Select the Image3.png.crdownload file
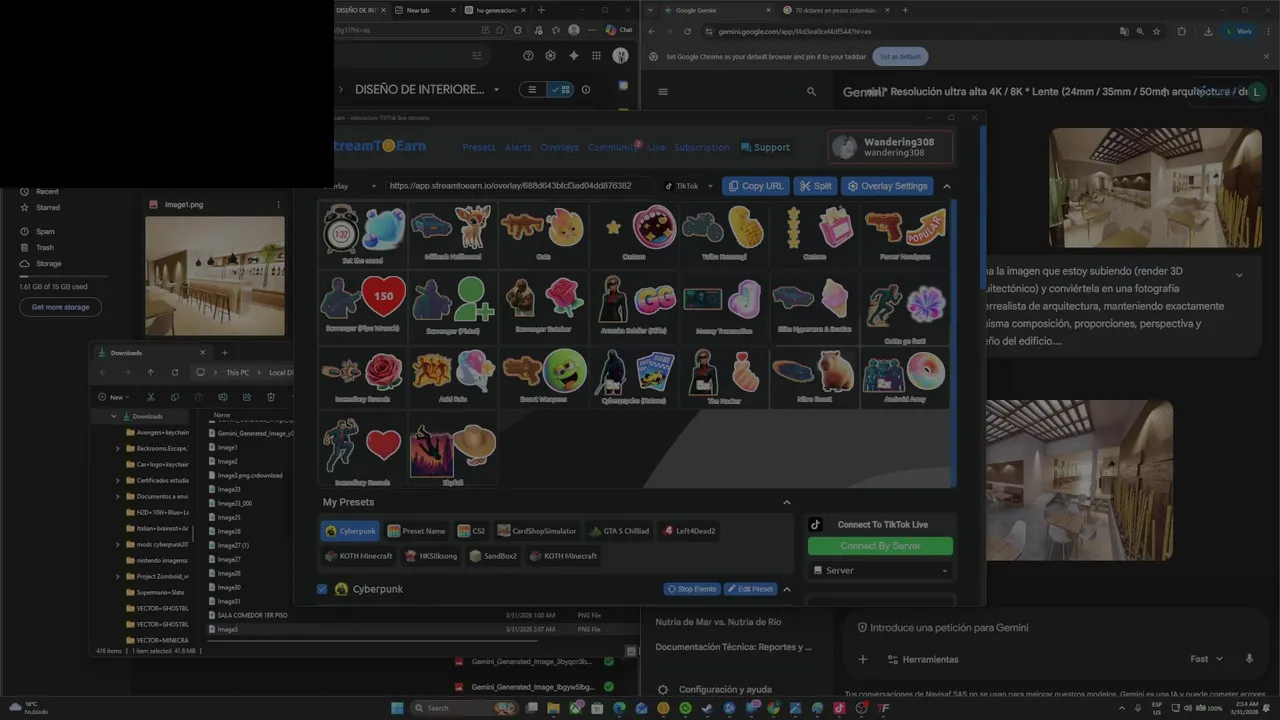The width and height of the screenshot is (1280, 720). (250, 475)
